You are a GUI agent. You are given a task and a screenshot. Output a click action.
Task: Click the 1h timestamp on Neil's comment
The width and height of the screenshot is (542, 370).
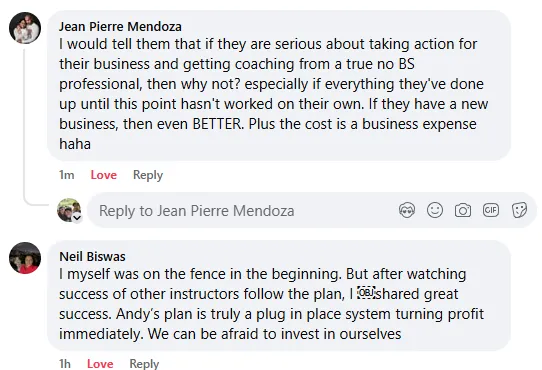tap(65, 363)
